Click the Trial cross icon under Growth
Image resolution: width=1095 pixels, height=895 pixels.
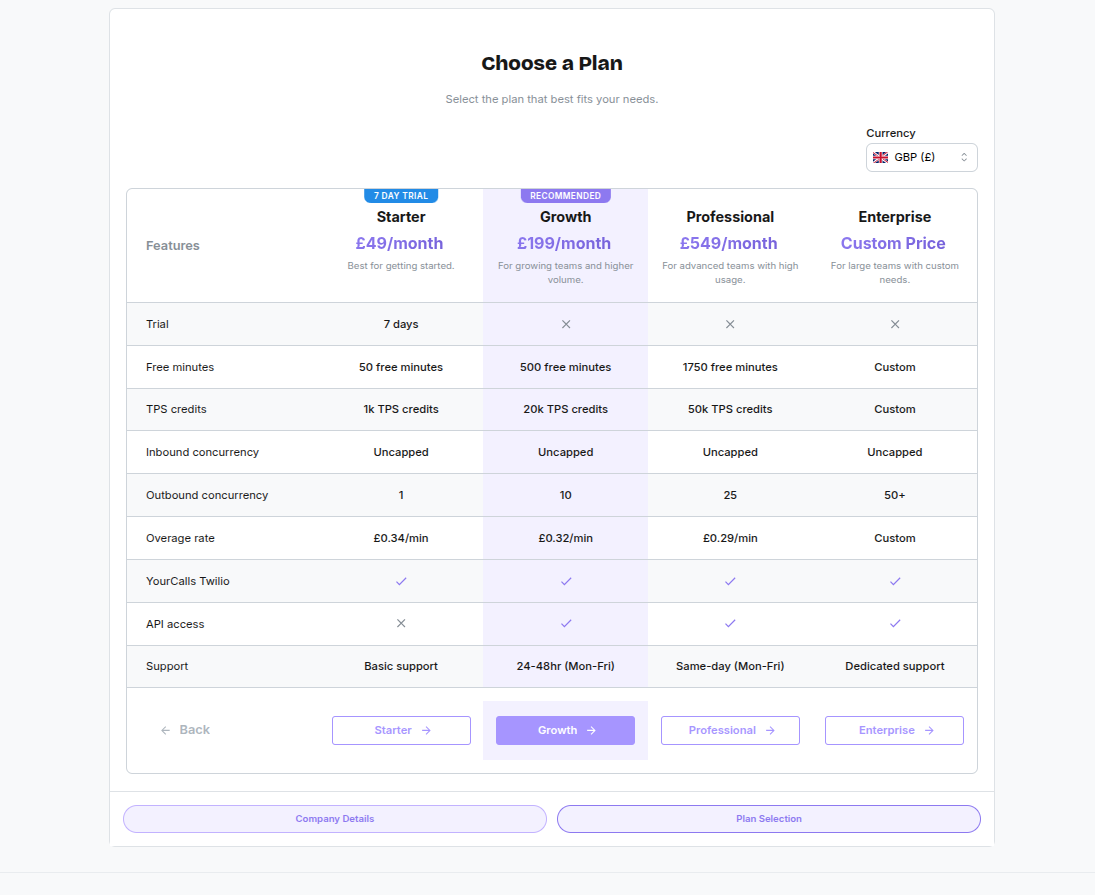[x=566, y=324]
